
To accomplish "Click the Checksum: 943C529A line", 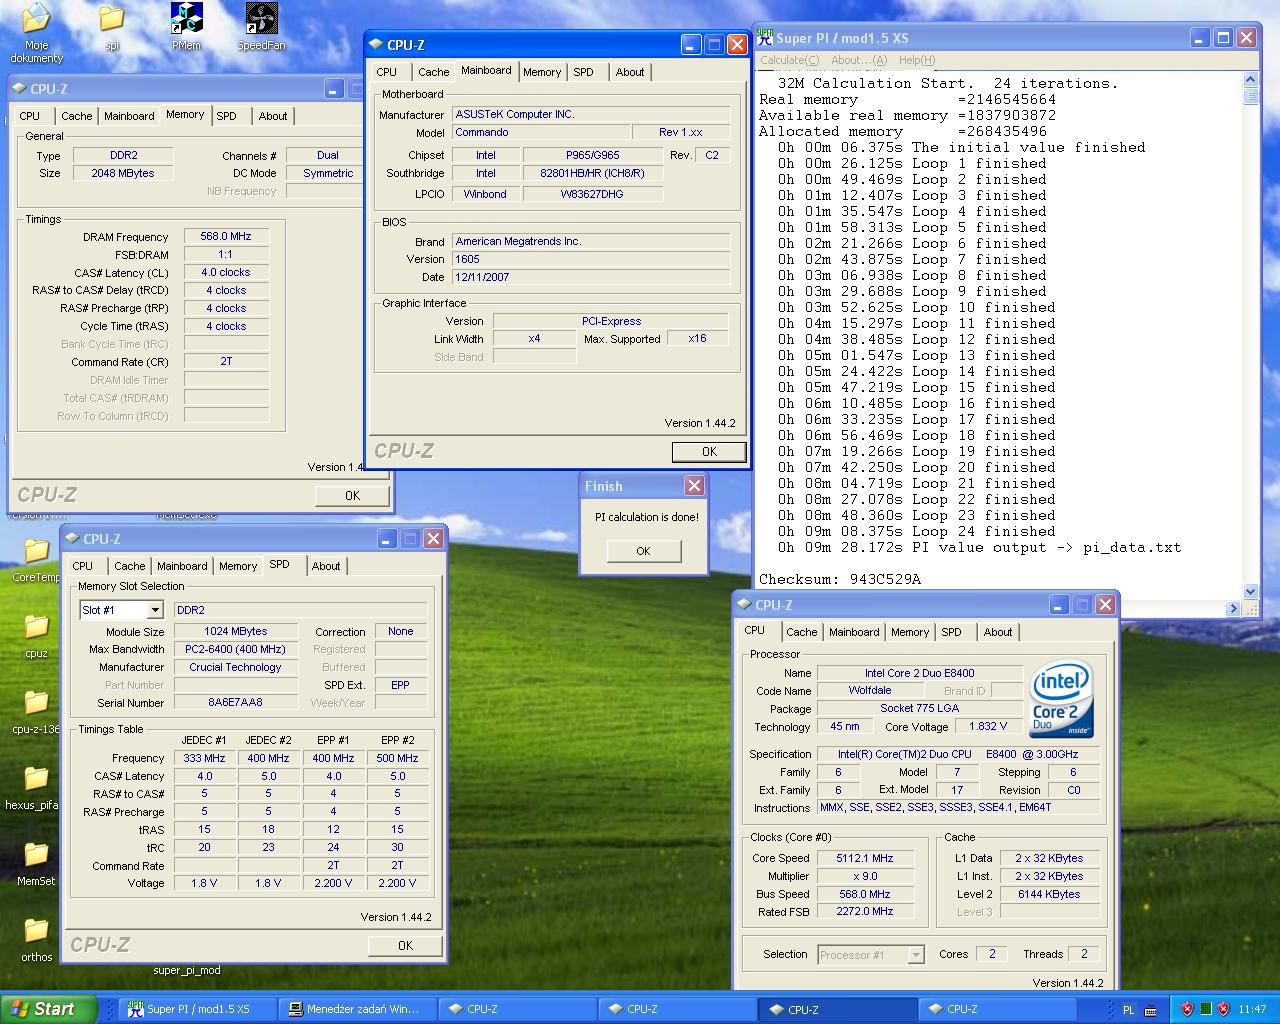I will 840,579.
